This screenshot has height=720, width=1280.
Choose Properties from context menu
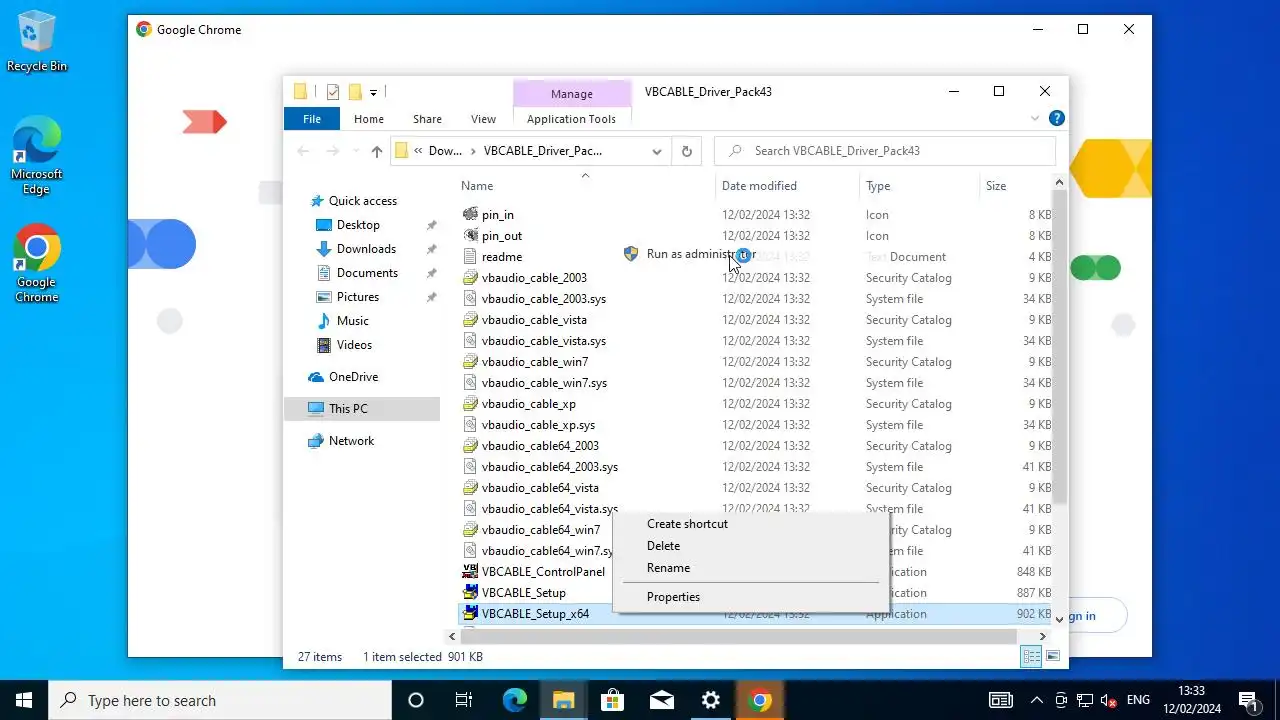[x=673, y=597]
